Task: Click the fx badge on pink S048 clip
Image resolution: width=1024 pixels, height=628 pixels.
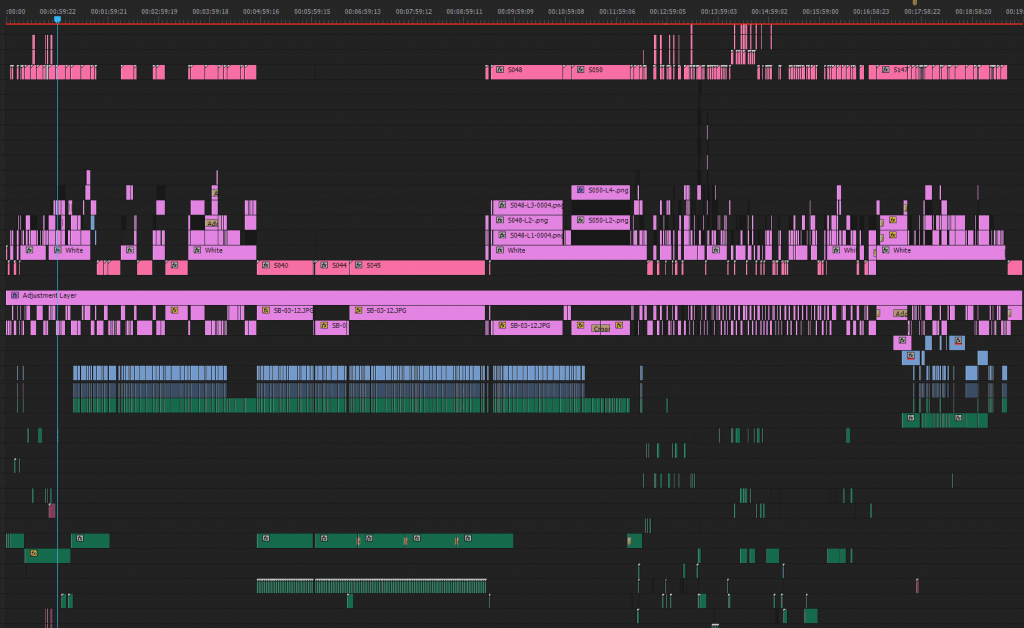Action: pos(500,70)
